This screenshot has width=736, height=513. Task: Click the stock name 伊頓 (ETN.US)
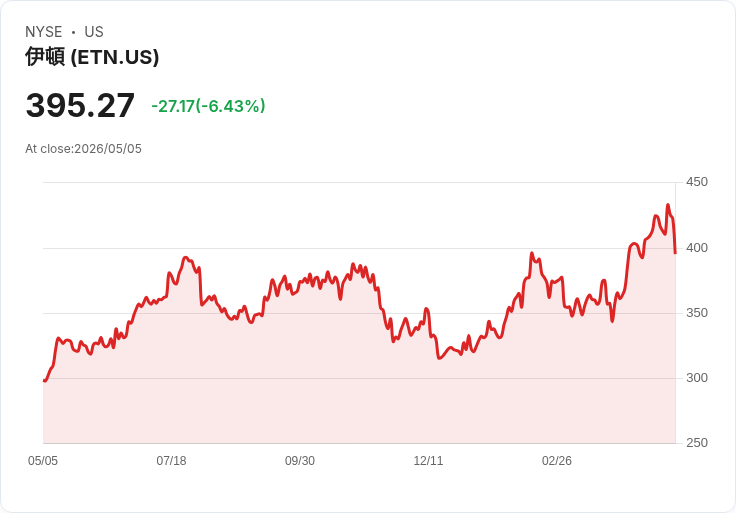click(92, 57)
